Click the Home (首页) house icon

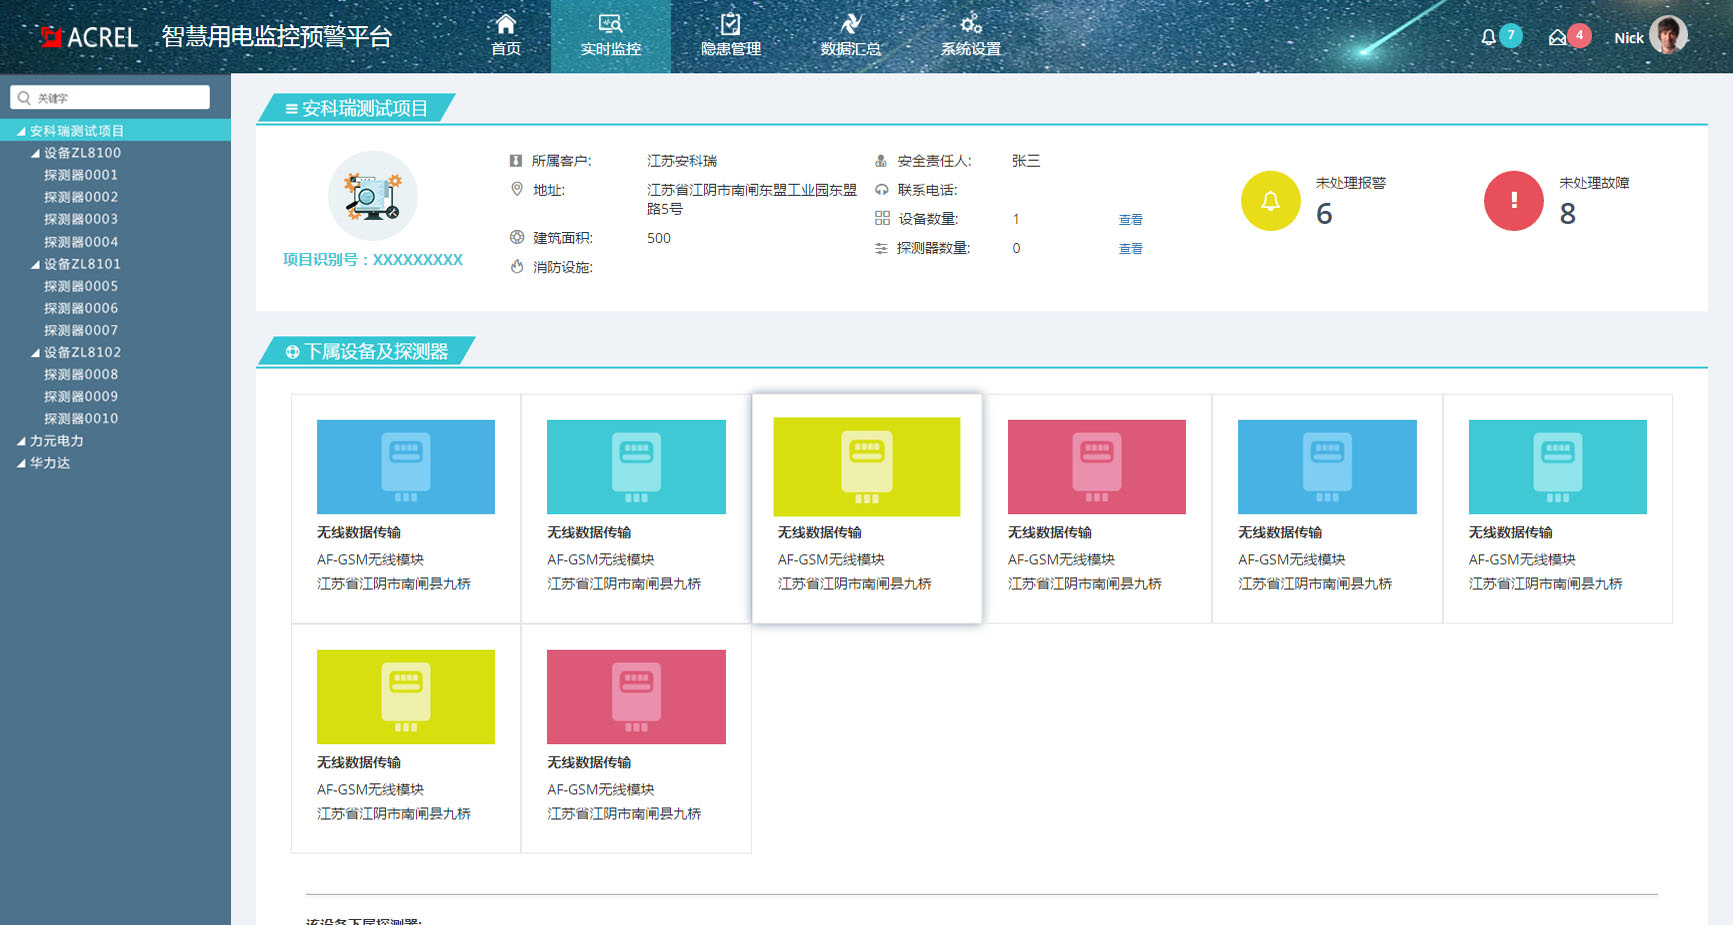pos(506,24)
